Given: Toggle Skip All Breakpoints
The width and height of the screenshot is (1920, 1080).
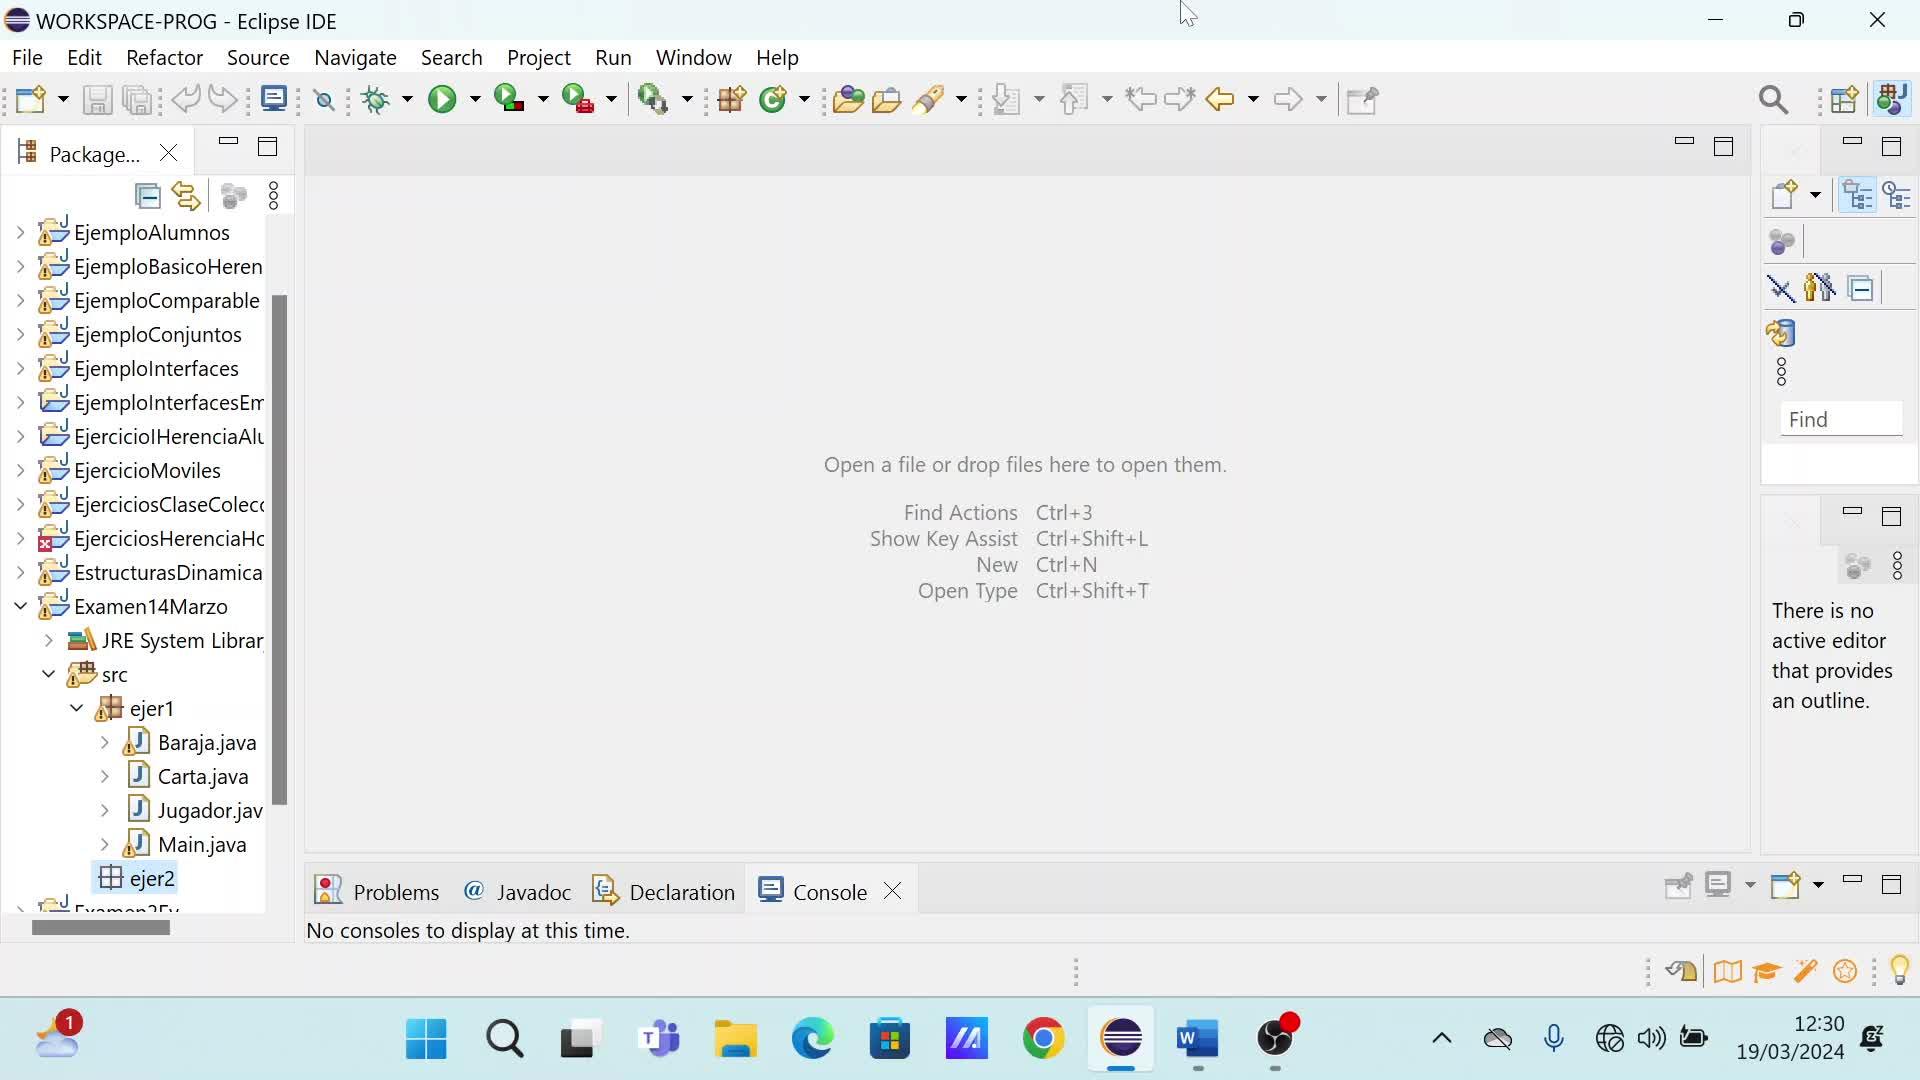Looking at the screenshot, I should click(324, 99).
